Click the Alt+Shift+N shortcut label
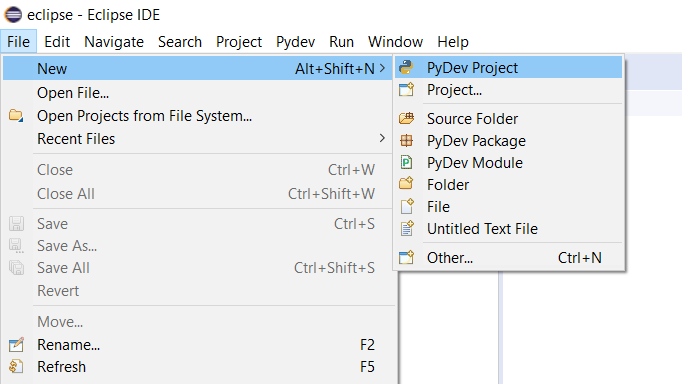 coord(334,68)
